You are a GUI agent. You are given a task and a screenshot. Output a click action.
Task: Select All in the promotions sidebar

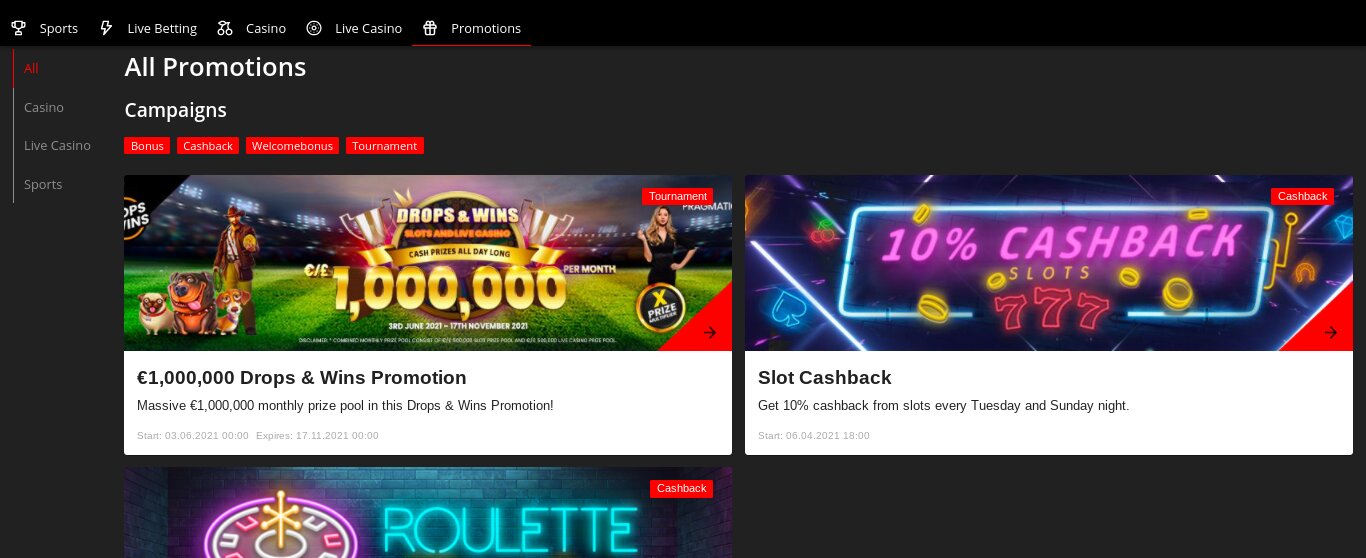click(x=32, y=68)
